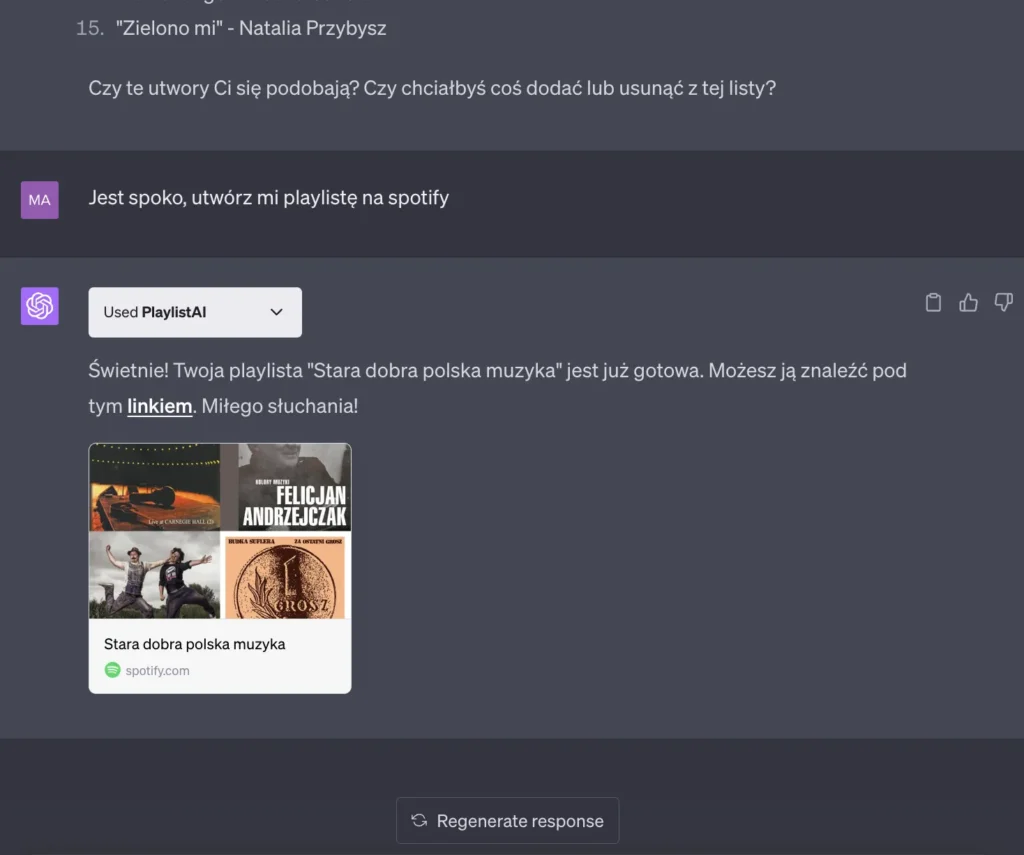This screenshot has width=1024, height=855.
Task: Open the 'linkiem' playlist hyperlink
Action: coord(159,406)
